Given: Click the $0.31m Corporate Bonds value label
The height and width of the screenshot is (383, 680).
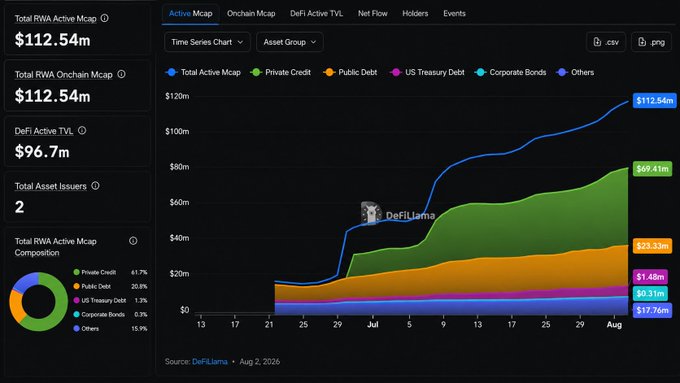Looking at the screenshot, I should coord(650,294).
